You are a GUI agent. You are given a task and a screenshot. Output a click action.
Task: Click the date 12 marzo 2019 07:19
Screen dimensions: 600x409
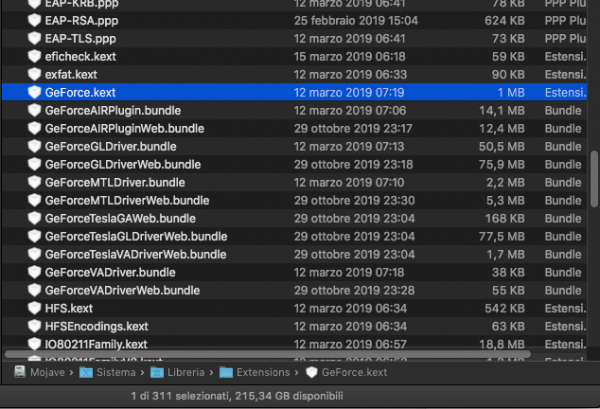coord(349,93)
